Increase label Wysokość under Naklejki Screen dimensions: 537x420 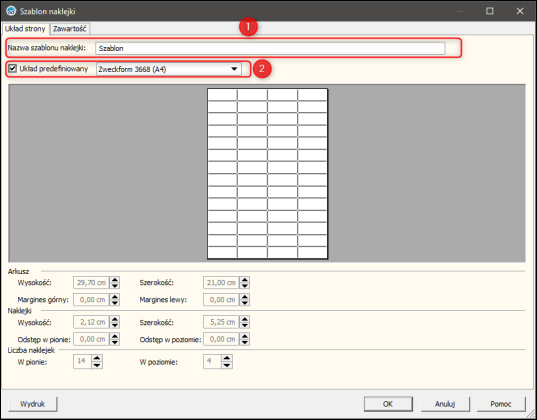[x=115, y=319]
